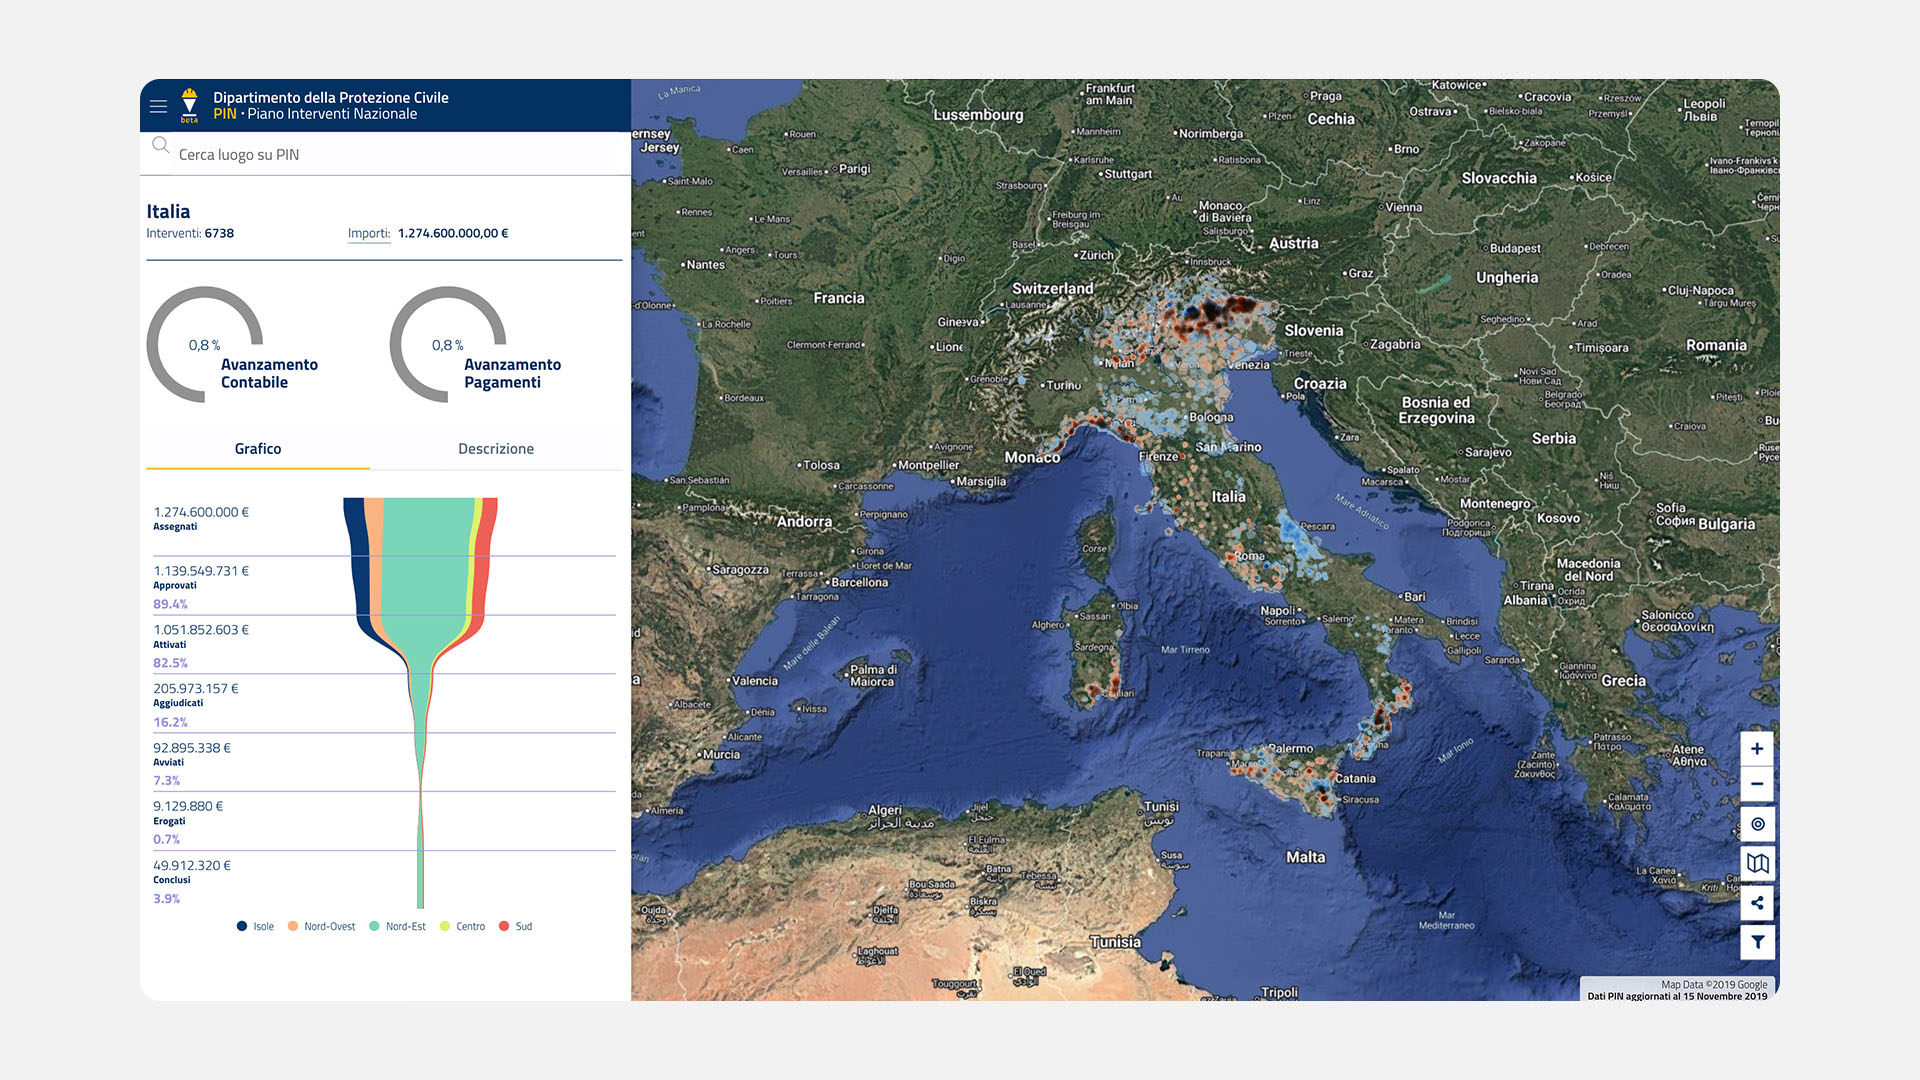Click Avanzamento Contabile gauge

pyautogui.click(x=205, y=345)
